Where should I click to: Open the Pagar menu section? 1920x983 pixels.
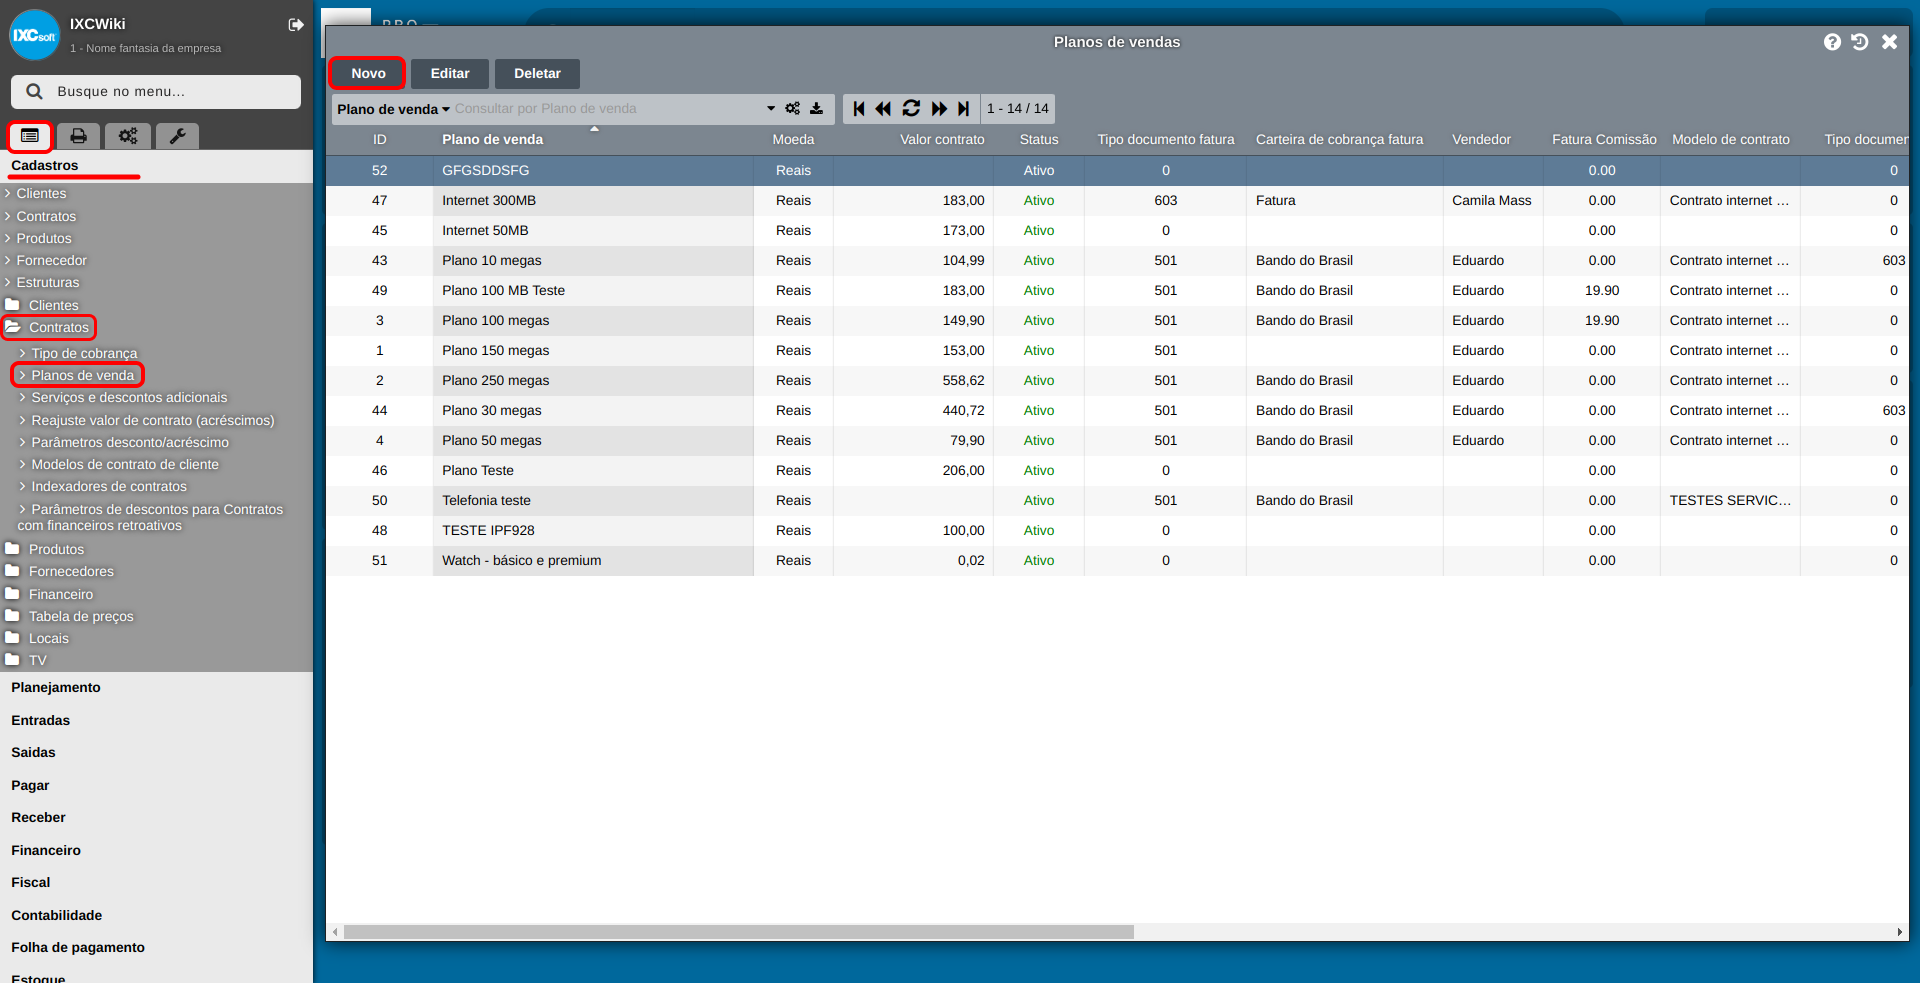(x=30, y=785)
